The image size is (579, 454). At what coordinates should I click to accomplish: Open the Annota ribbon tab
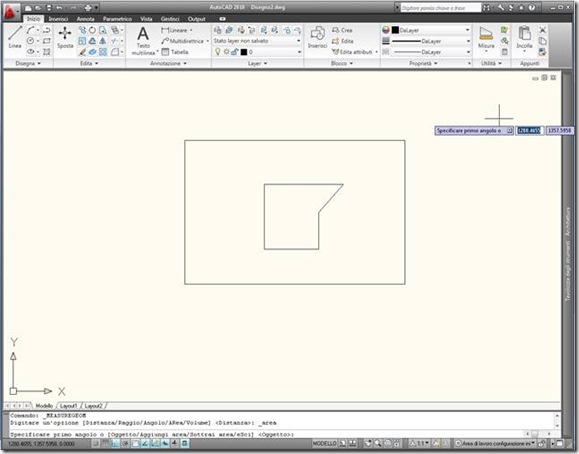point(85,18)
